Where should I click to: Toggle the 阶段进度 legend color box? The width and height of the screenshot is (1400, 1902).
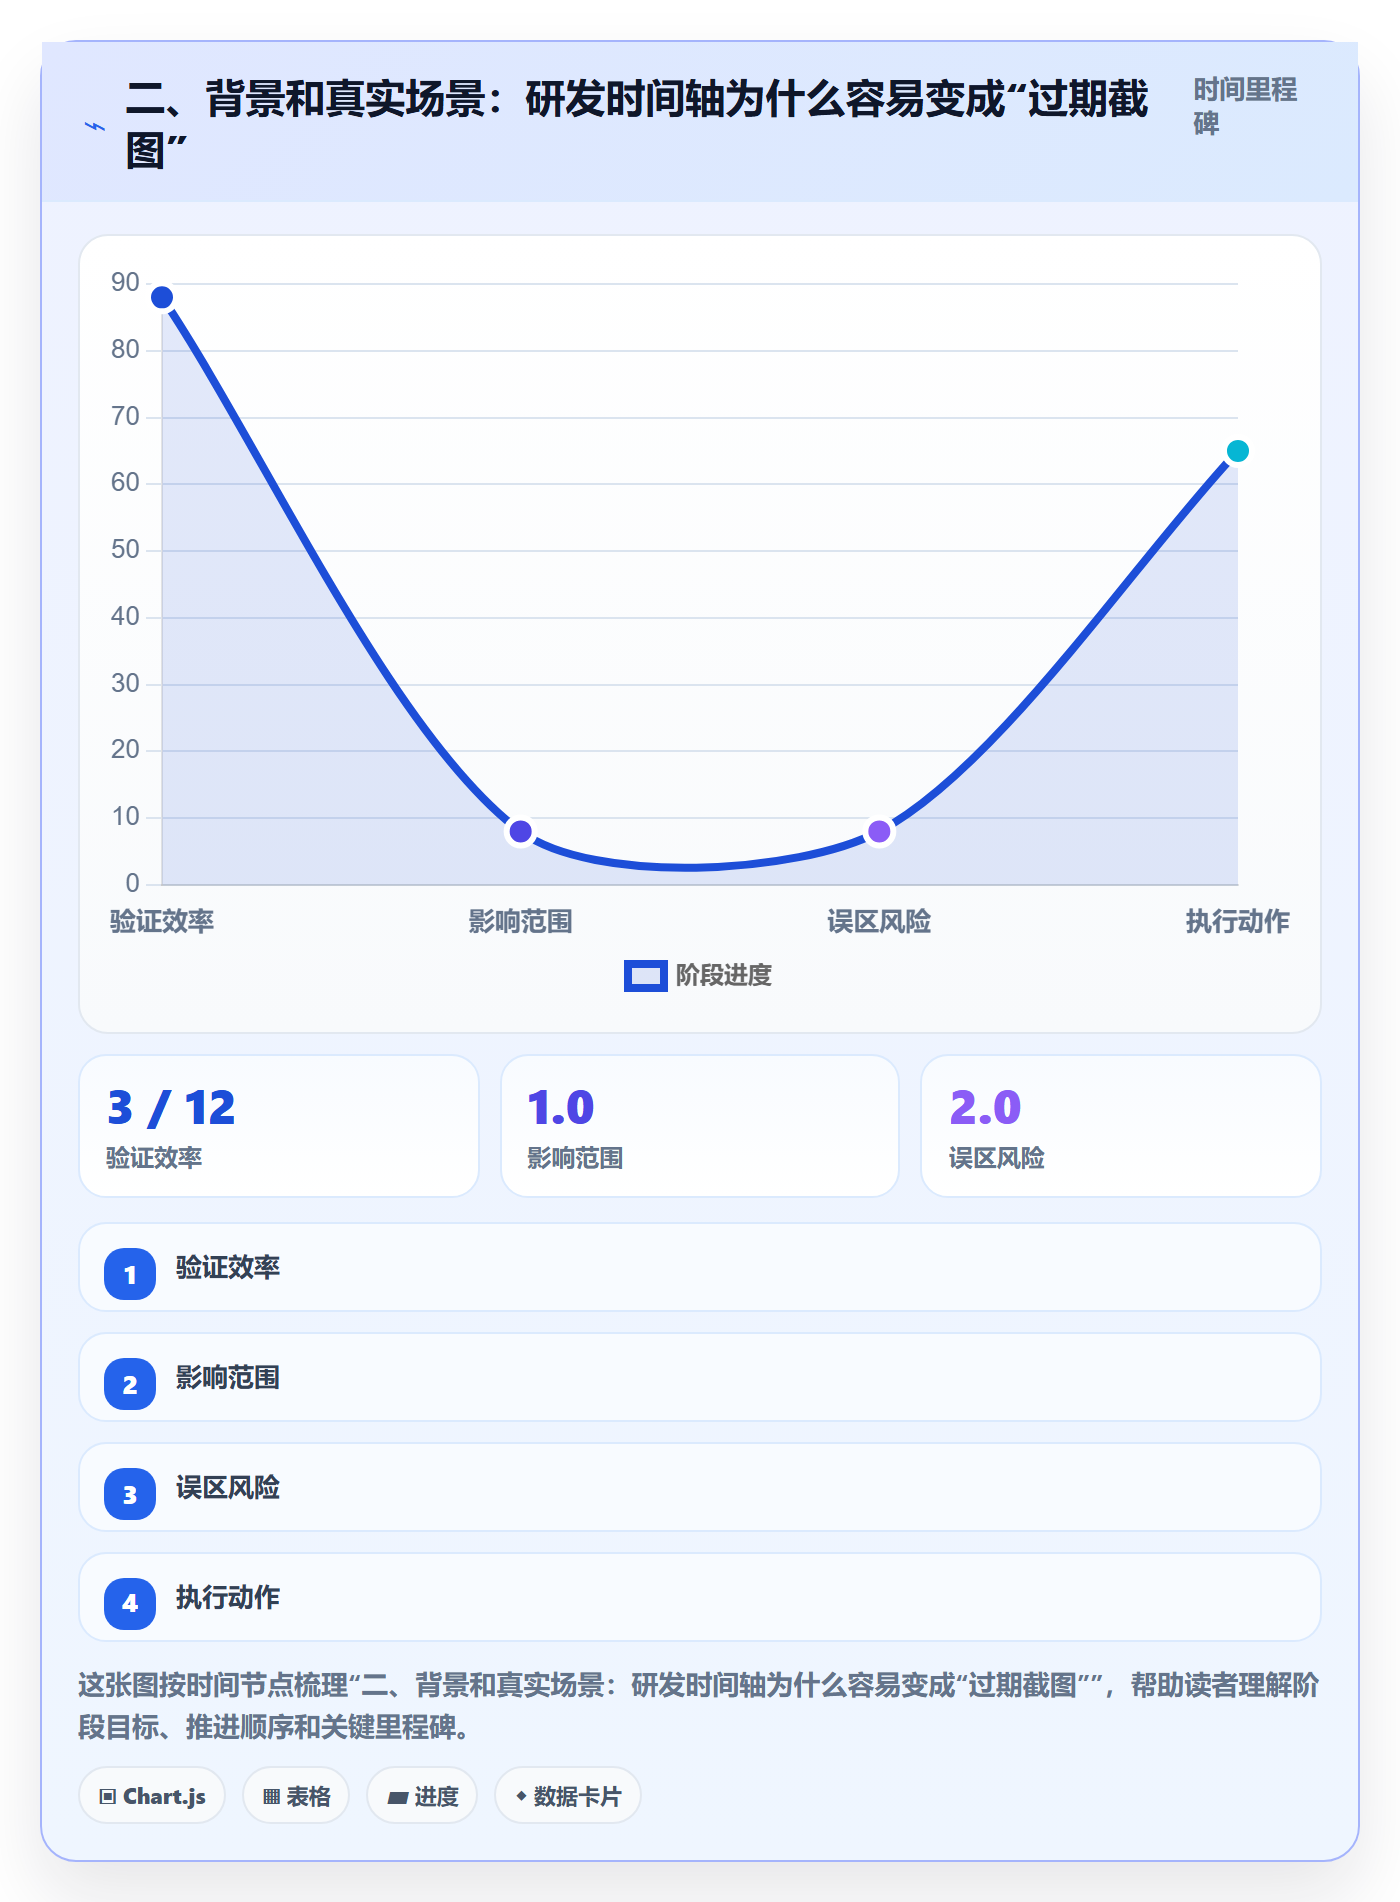pyautogui.click(x=645, y=976)
